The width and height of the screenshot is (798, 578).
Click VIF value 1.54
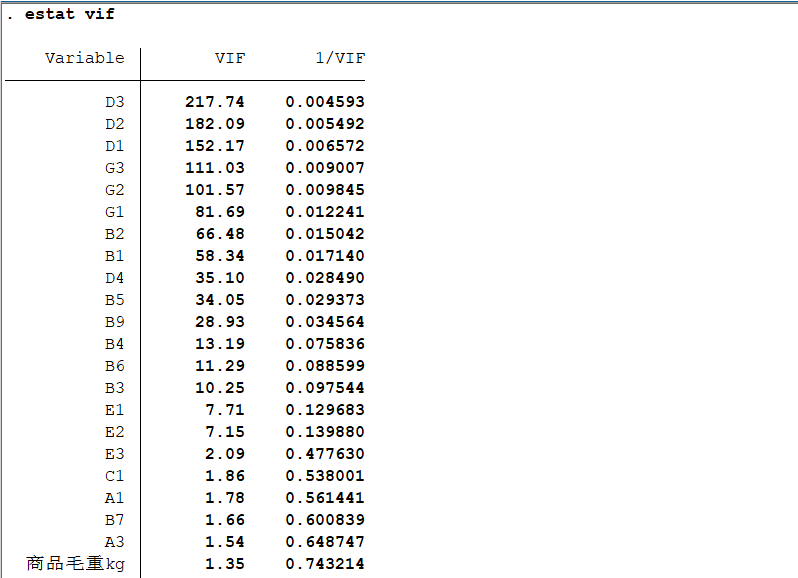(x=225, y=541)
